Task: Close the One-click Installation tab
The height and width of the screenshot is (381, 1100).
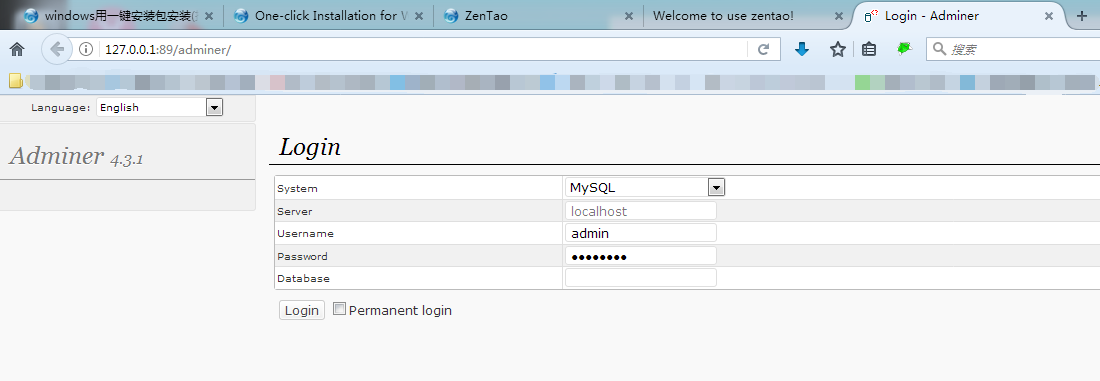Action: [420, 15]
